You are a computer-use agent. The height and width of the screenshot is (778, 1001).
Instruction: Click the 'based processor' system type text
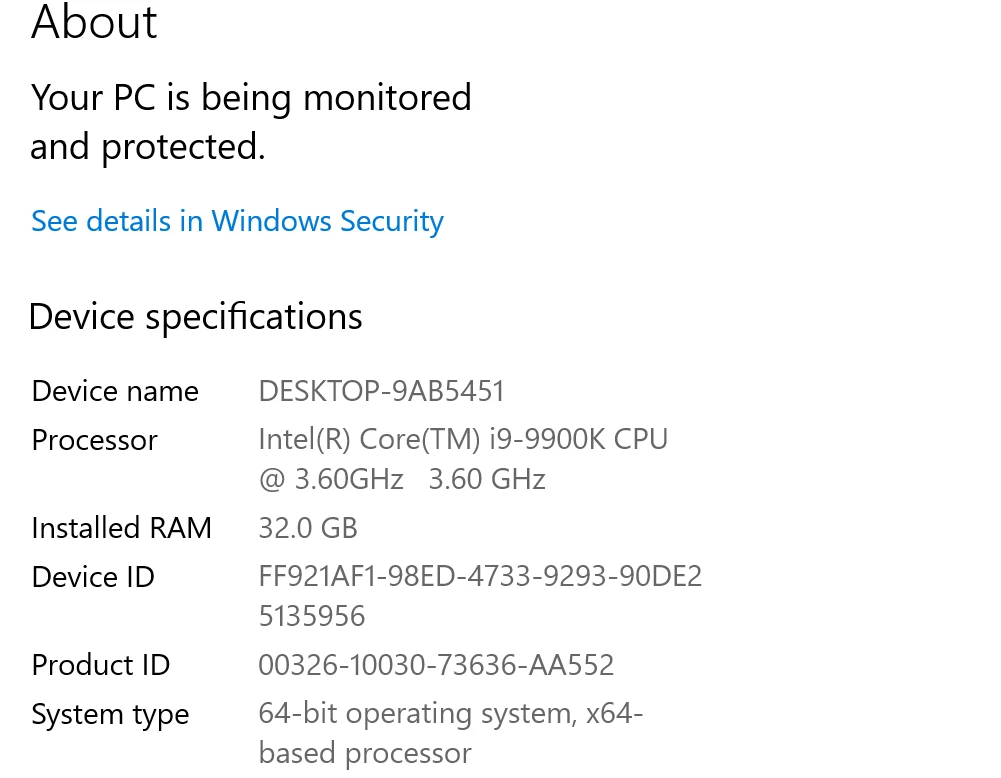[x=364, y=753]
